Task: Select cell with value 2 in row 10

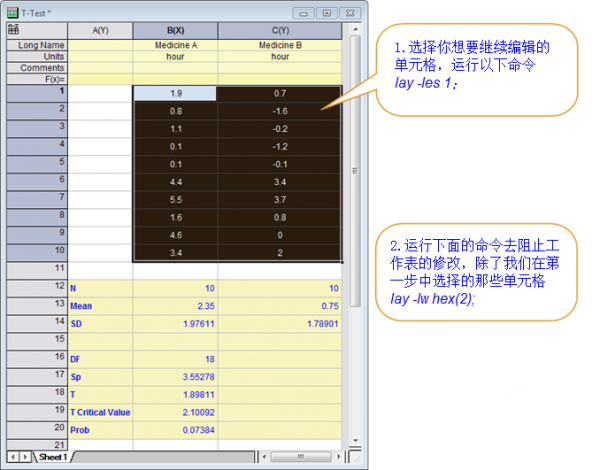Action: (x=280, y=253)
